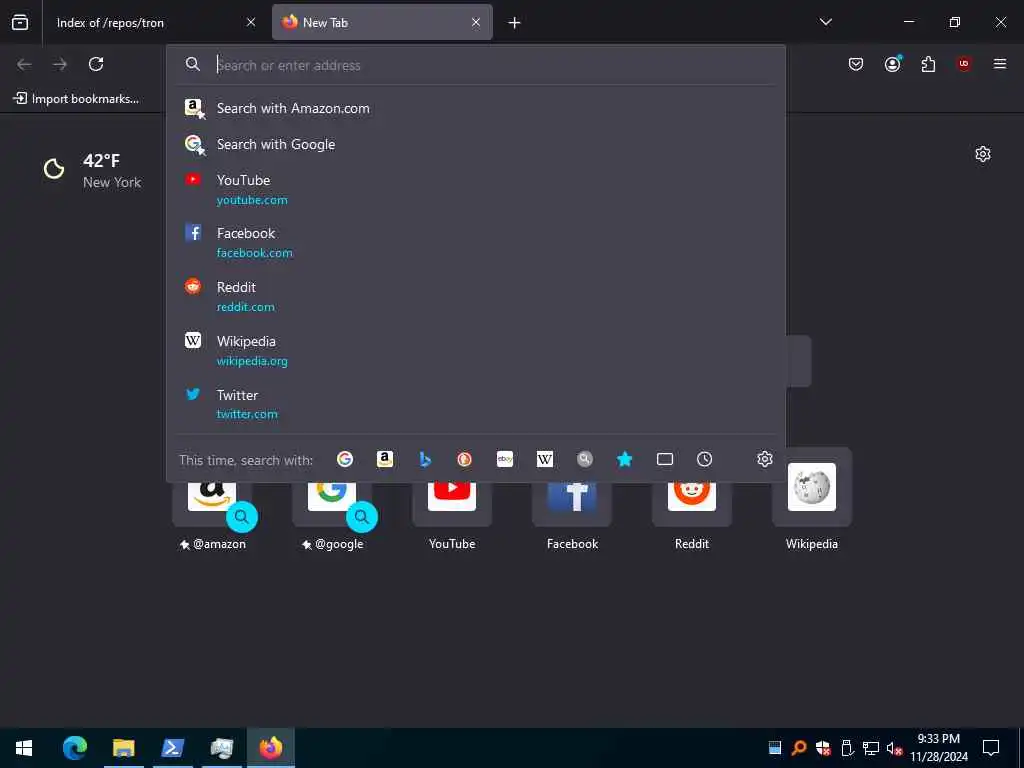Switch to PowerShell in taskbar
Image resolution: width=1024 pixels, height=768 pixels.
tap(172, 748)
